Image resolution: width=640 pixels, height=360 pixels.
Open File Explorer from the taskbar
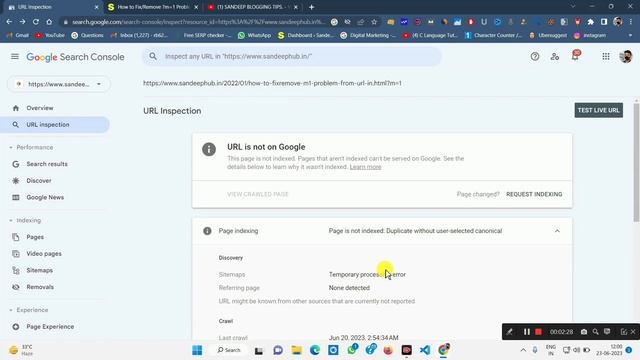[296, 350]
